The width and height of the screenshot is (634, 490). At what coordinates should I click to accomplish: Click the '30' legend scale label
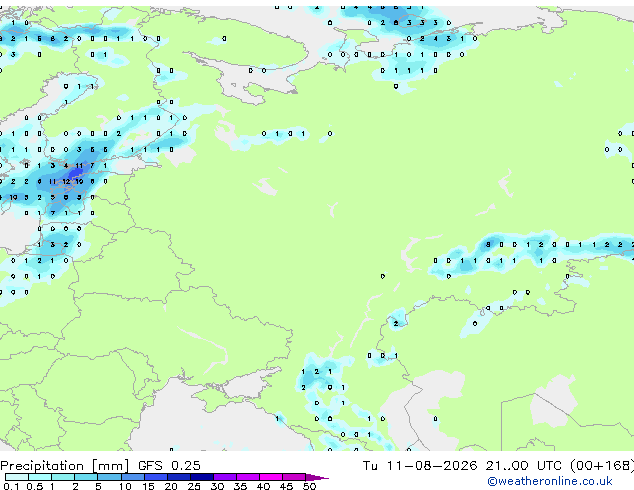217,486
